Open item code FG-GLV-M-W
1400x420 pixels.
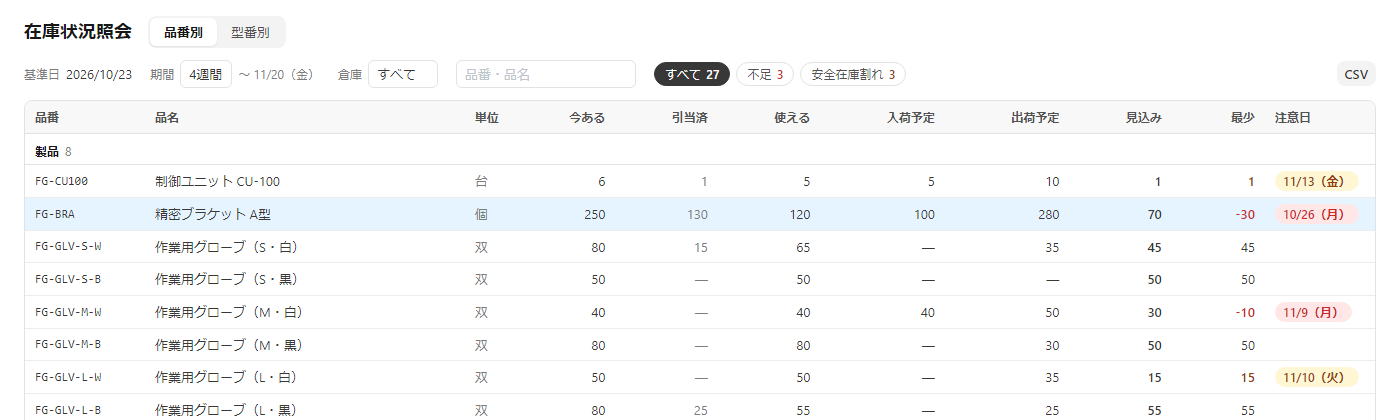coord(68,312)
